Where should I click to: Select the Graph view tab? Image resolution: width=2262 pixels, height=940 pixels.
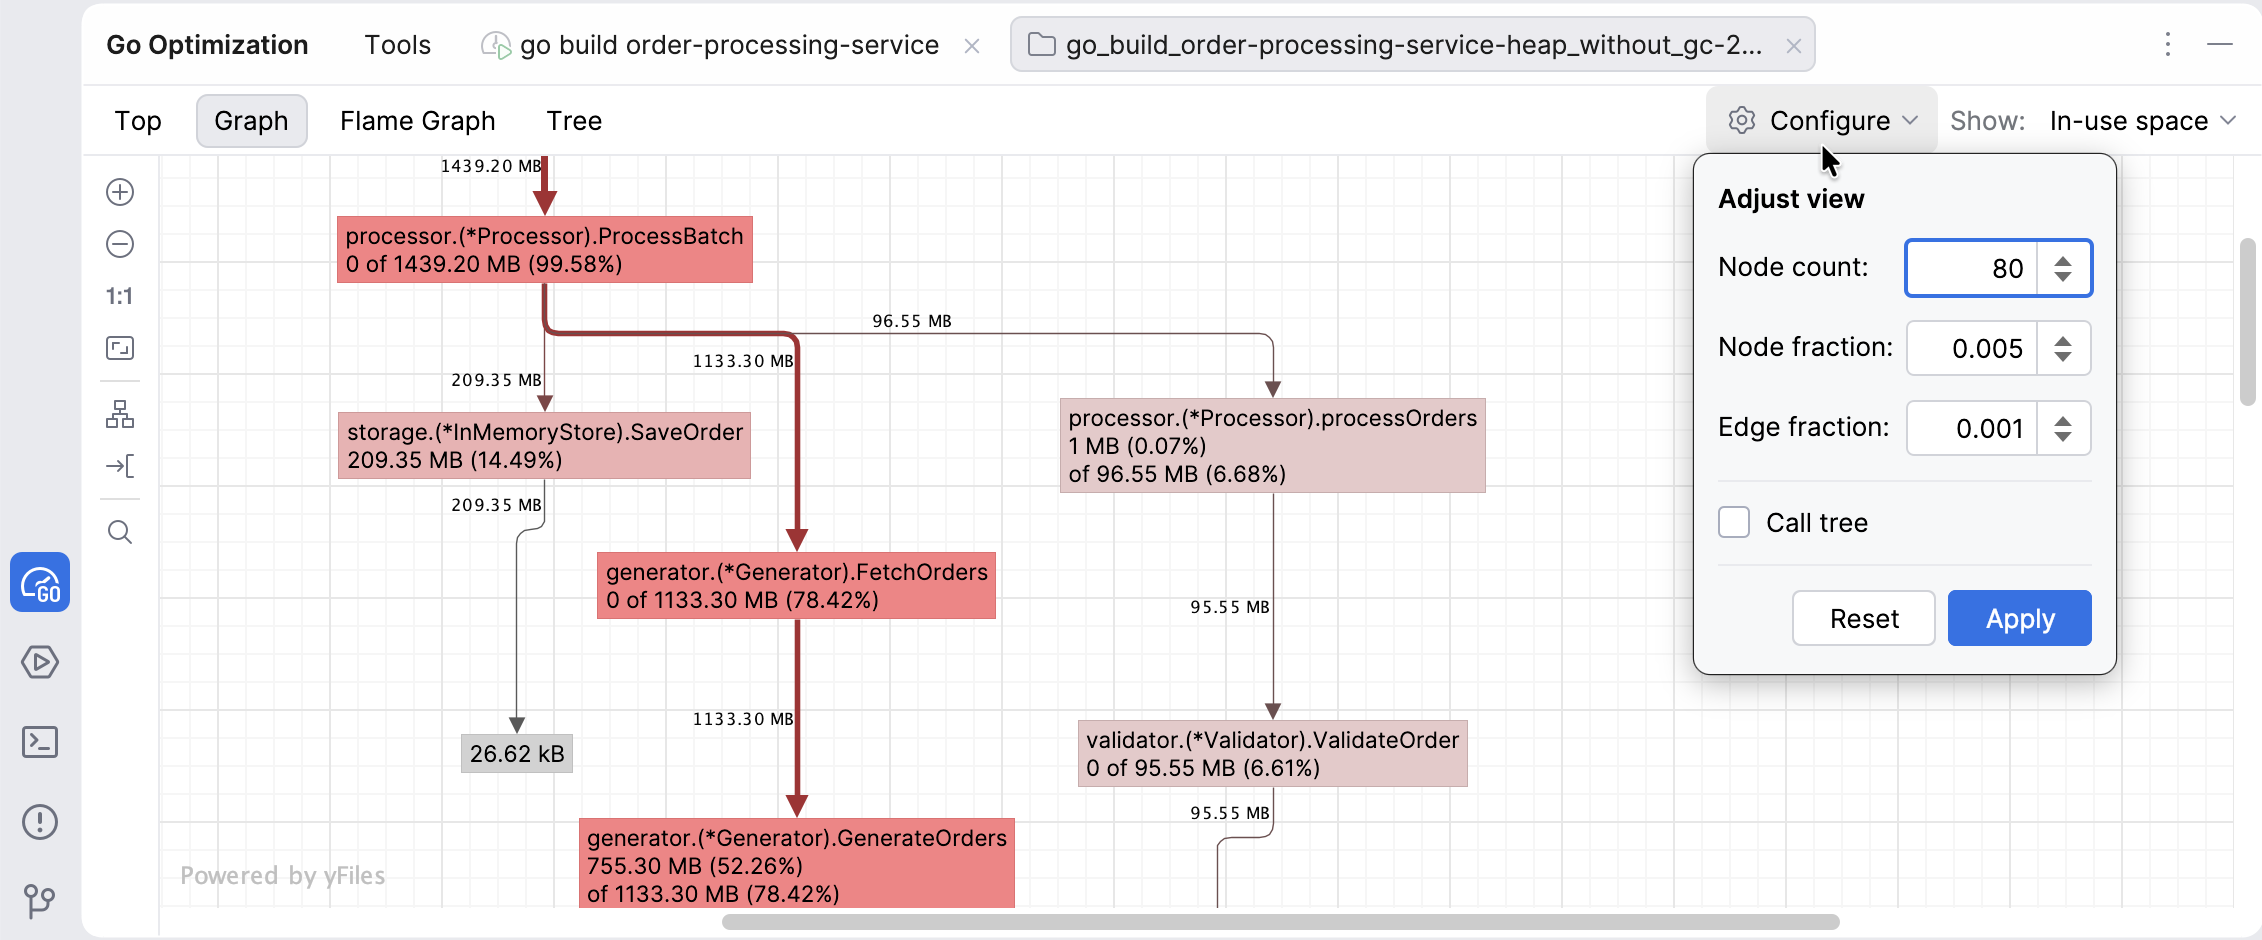(x=251, y=121)
